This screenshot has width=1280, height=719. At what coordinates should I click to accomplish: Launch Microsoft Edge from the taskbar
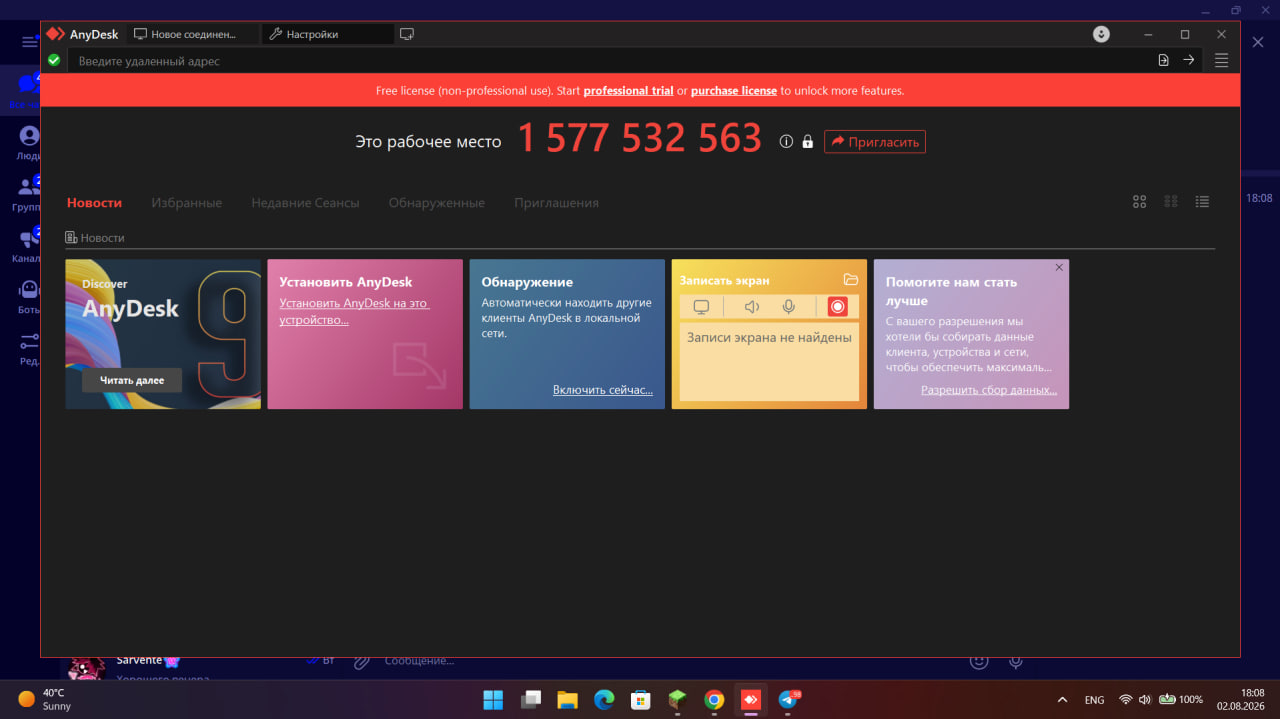[604, 700]
